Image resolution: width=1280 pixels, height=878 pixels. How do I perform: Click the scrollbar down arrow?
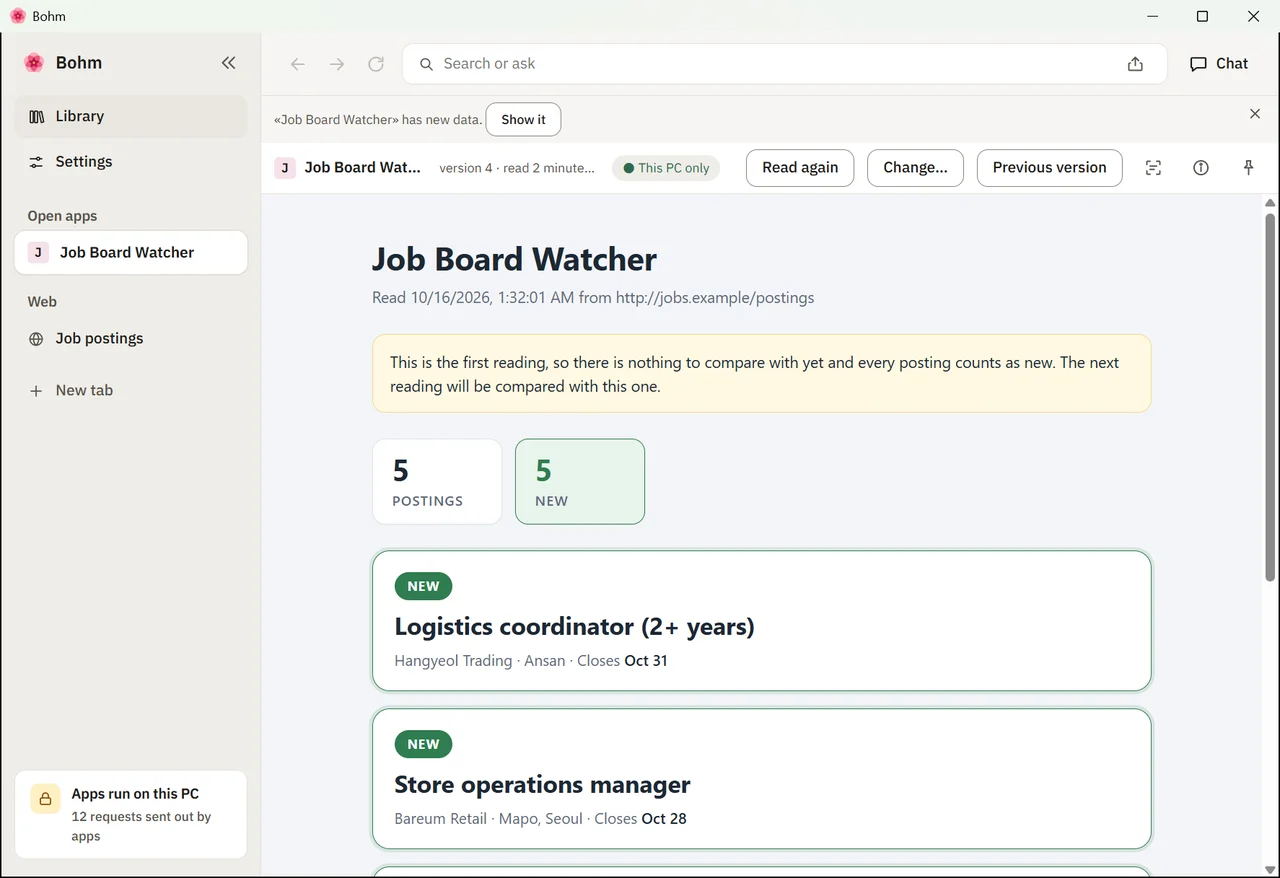(x=1270, y=870)
